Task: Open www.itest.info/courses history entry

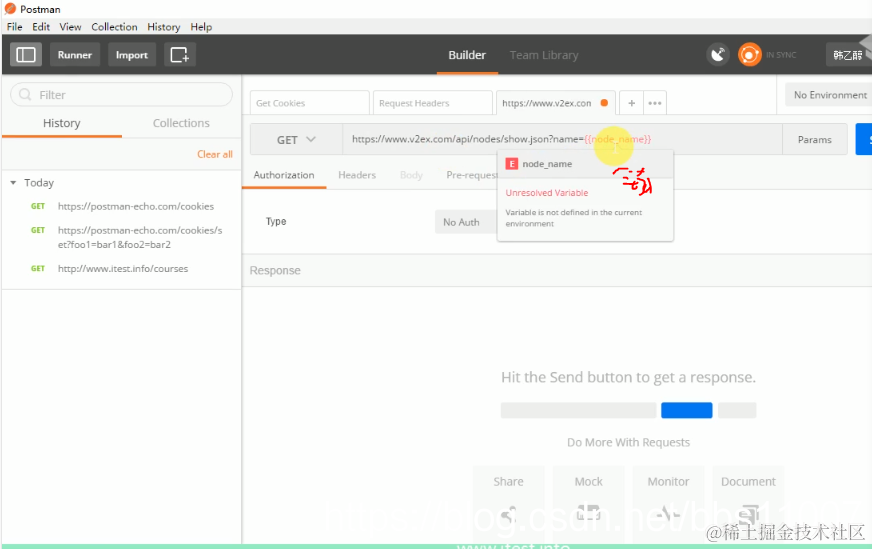Action: point(123,269)
